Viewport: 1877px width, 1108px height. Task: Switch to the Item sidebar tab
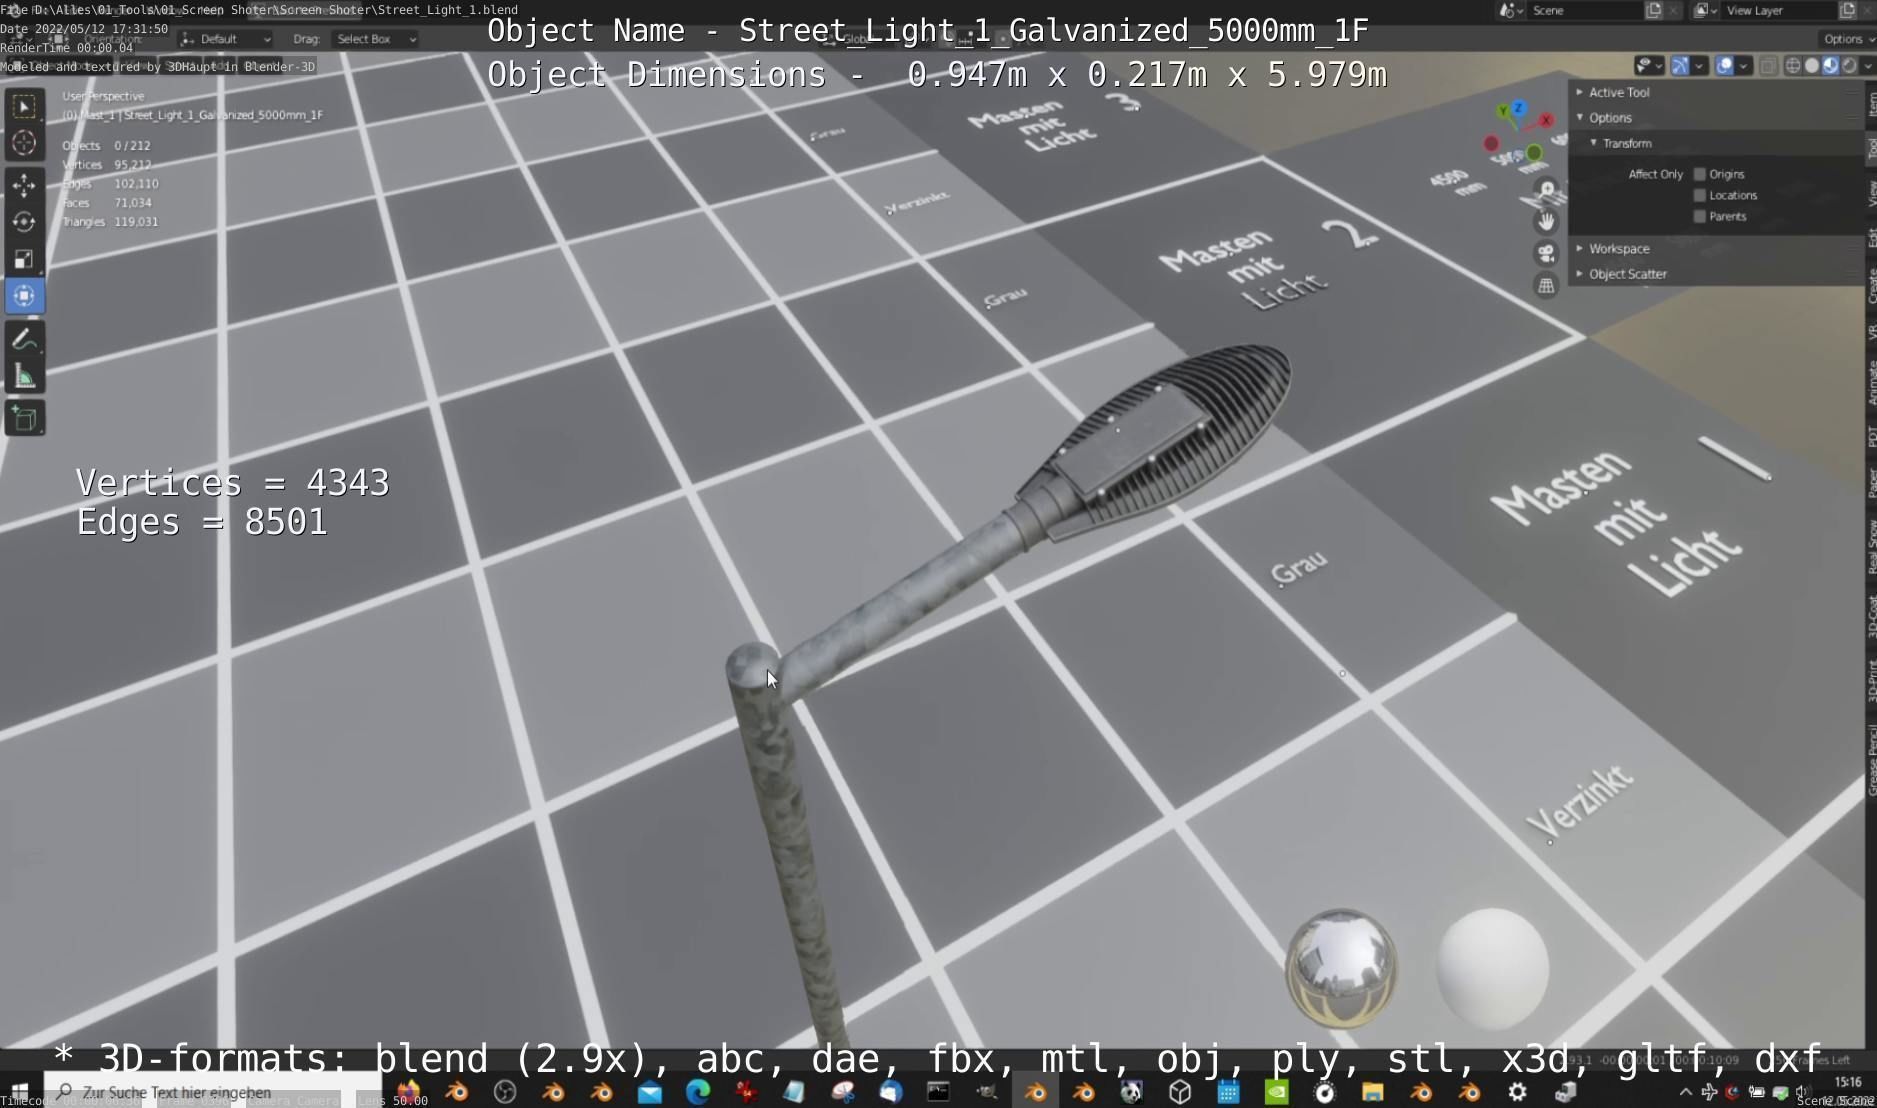tap(1871, 103)
